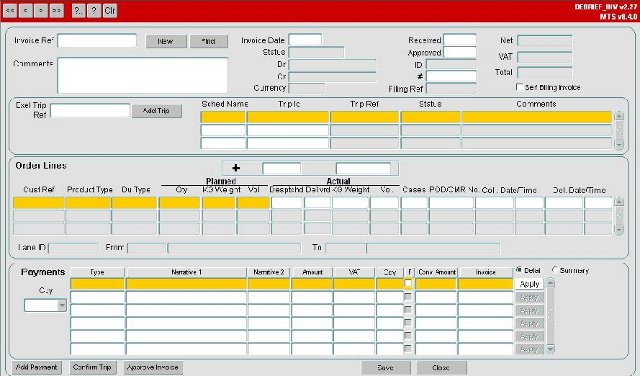This screenshot has height=376, width=640.
Task: Tick the F checkbox in fifth payment row
Action: pos(408,335)
